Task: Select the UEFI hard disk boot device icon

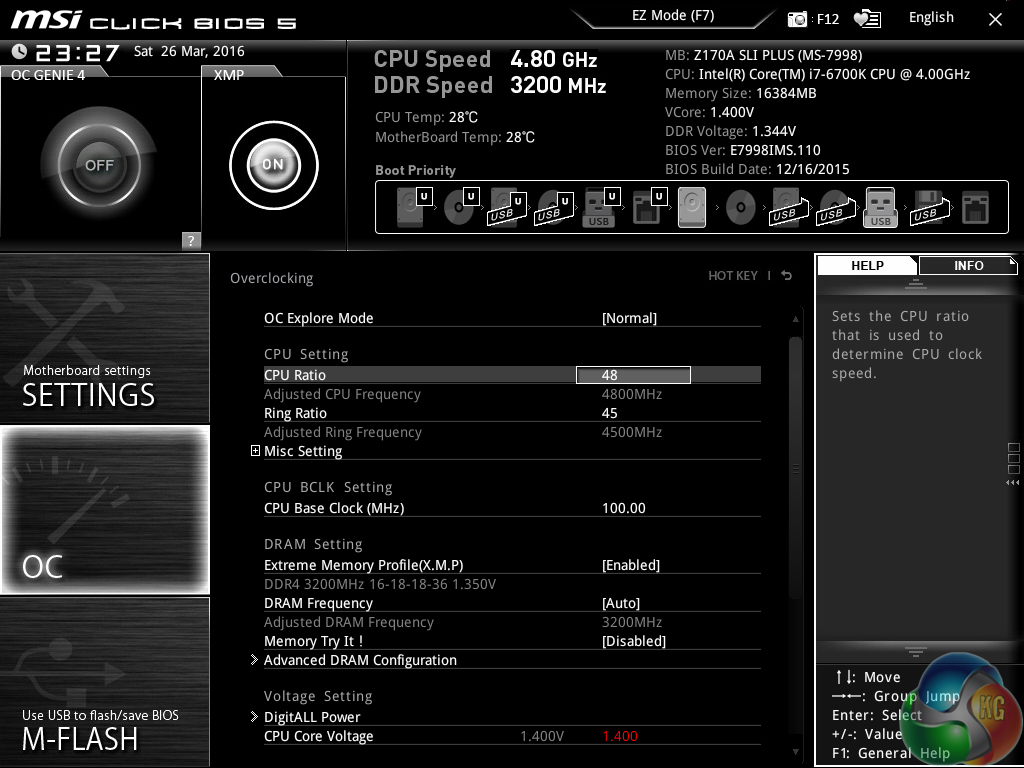Action: tap(413, 207)
